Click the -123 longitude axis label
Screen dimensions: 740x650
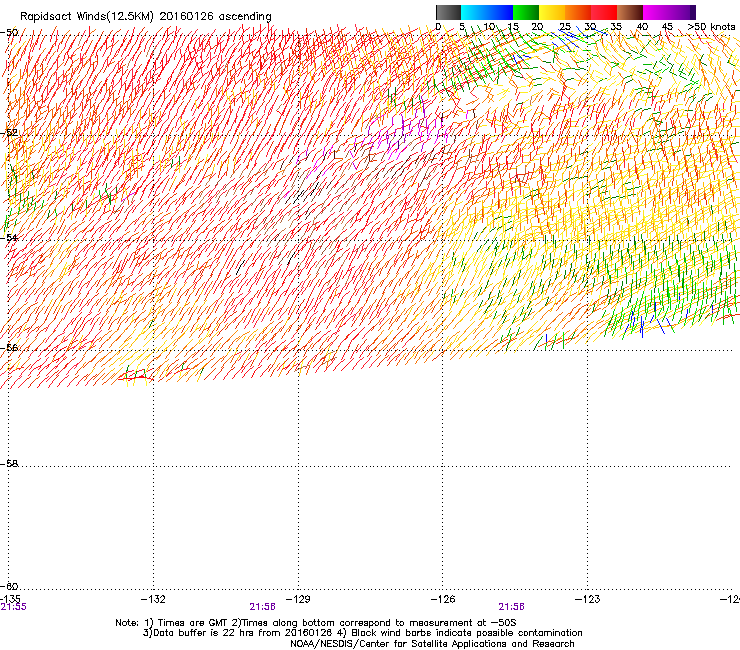[588, 599]
